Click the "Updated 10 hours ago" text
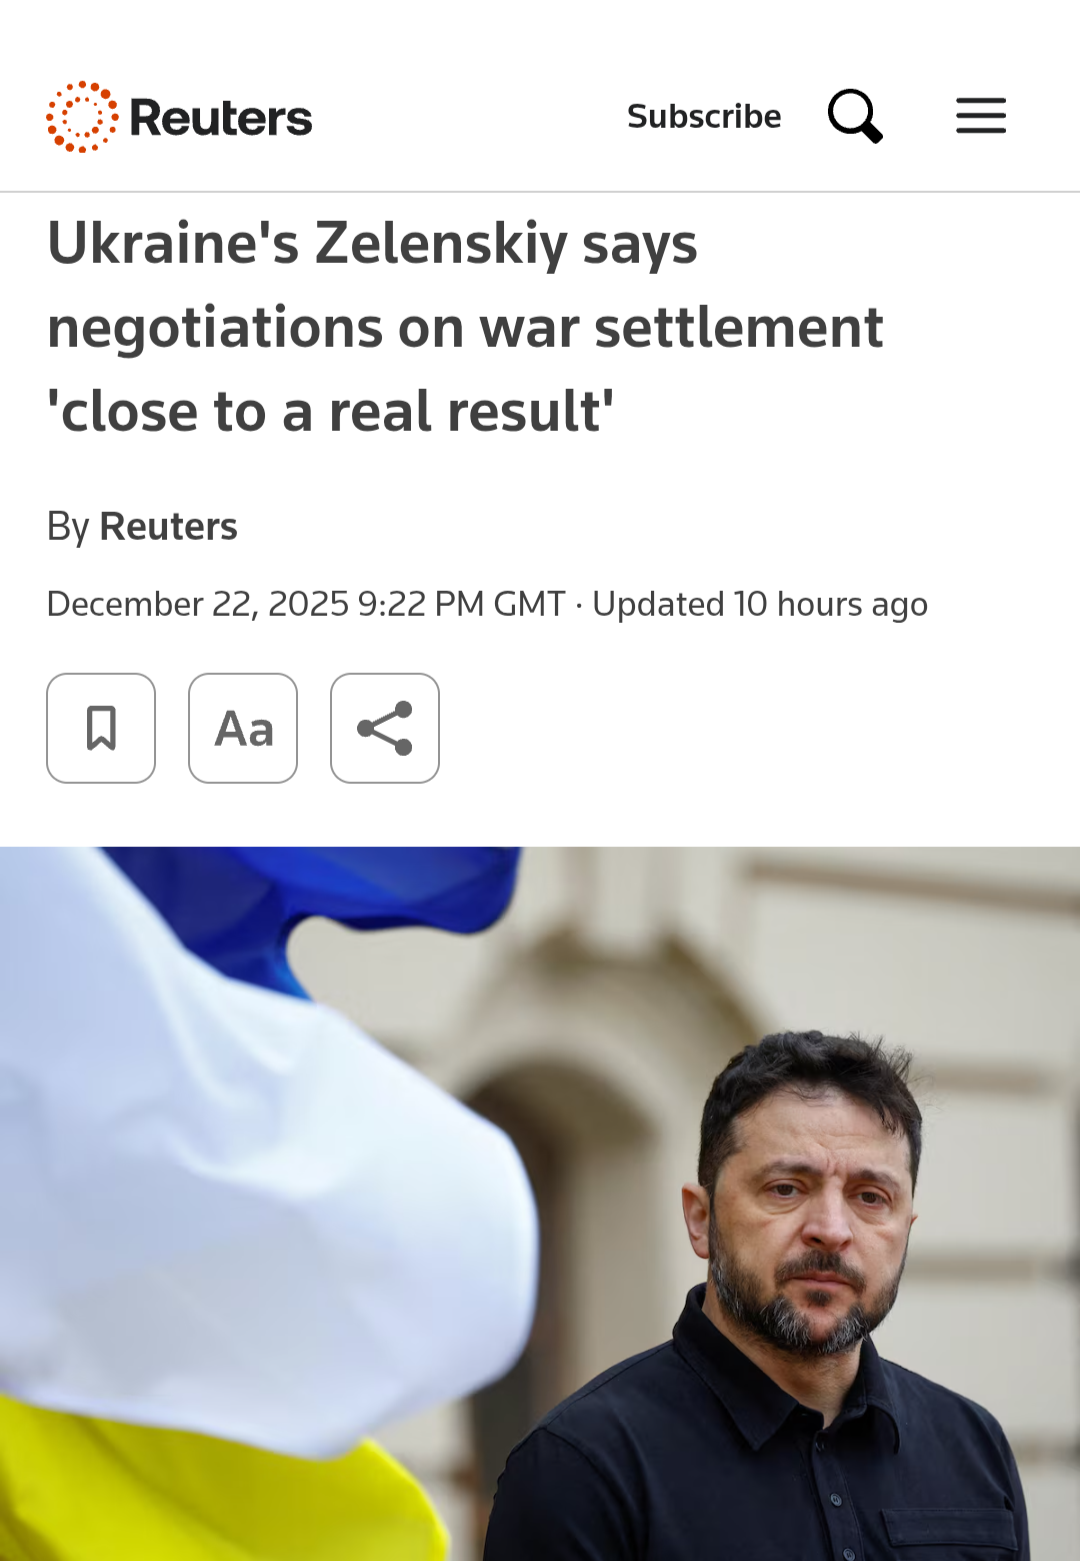 point(760,604)
